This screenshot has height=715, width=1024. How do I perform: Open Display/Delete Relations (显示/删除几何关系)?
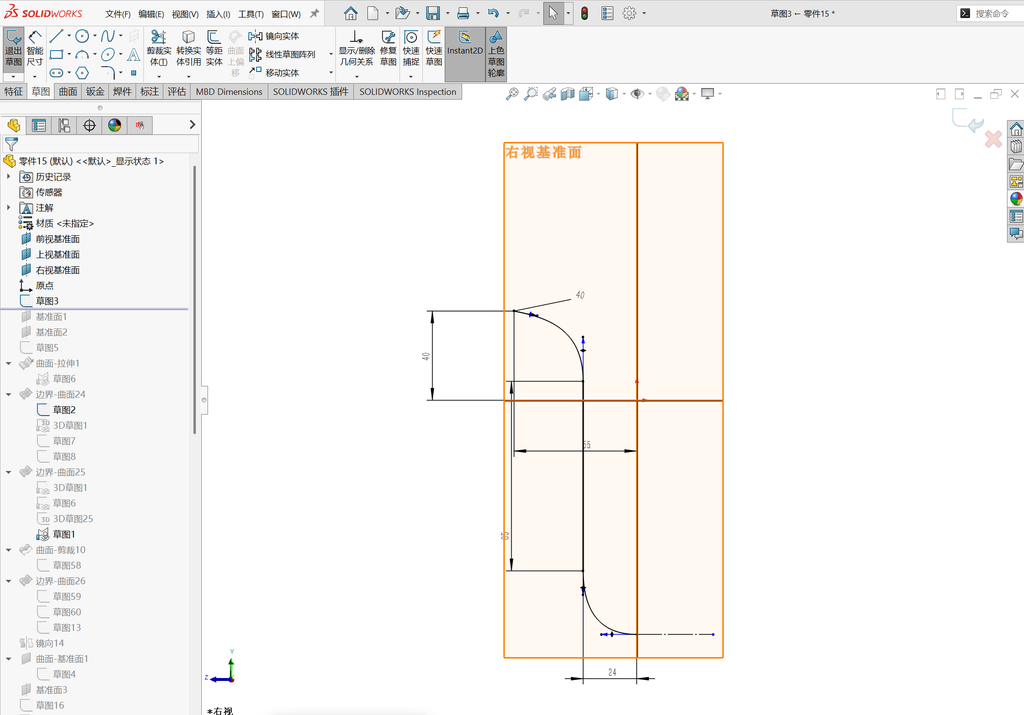356,49
